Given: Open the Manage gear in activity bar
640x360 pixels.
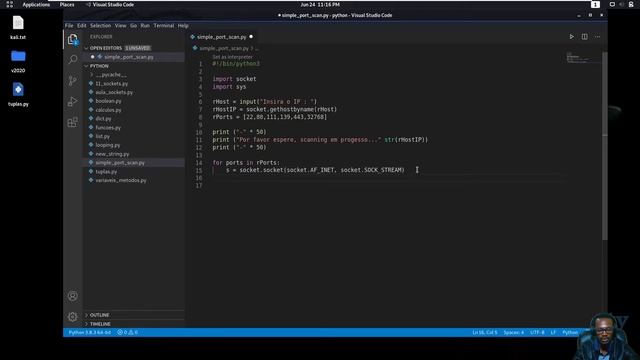Looking at the screenshot, I should click(73, 317).
